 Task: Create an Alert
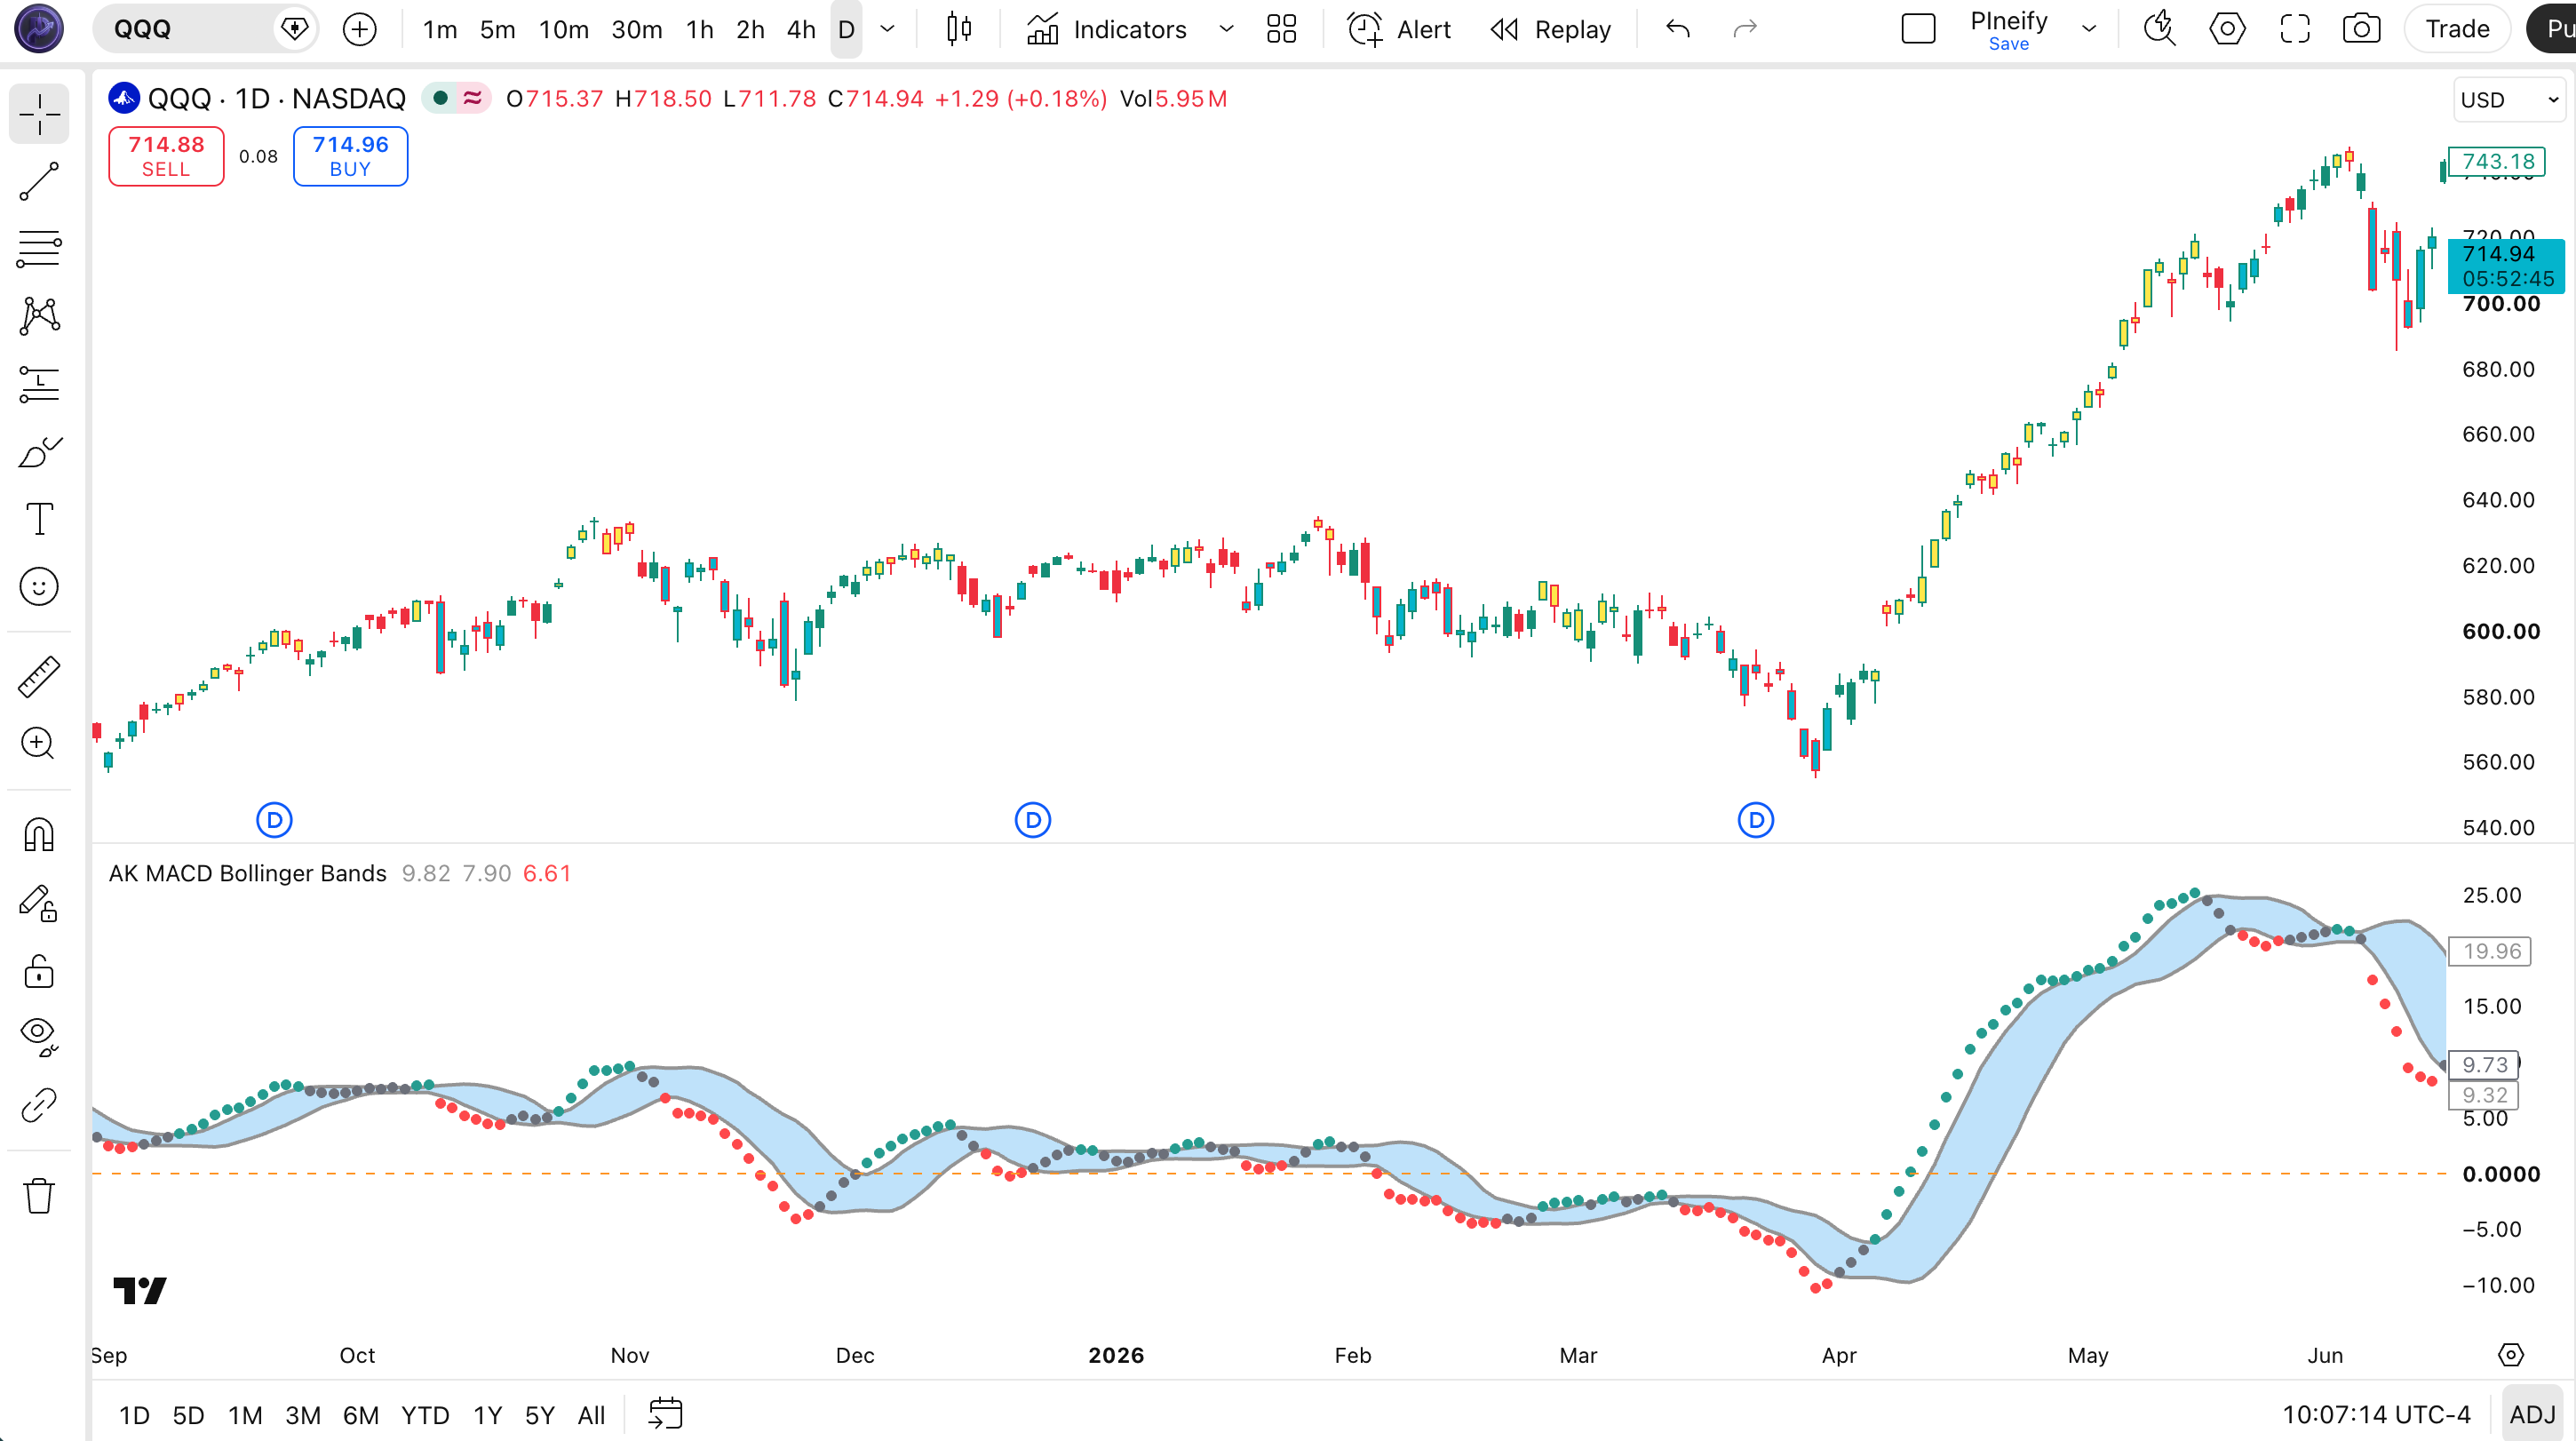click(x=1400, y=29)
